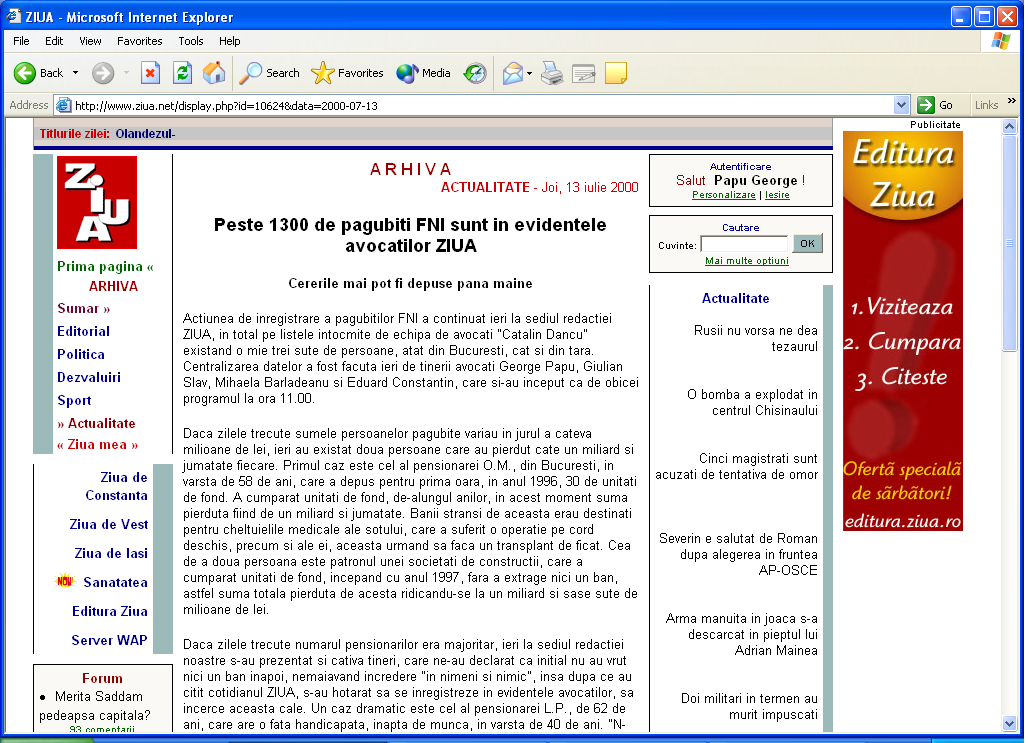The width and height of the screenshot is (1028, 743).
Task: Click the Cuvinte search input field
Action: tap(744, 244)
